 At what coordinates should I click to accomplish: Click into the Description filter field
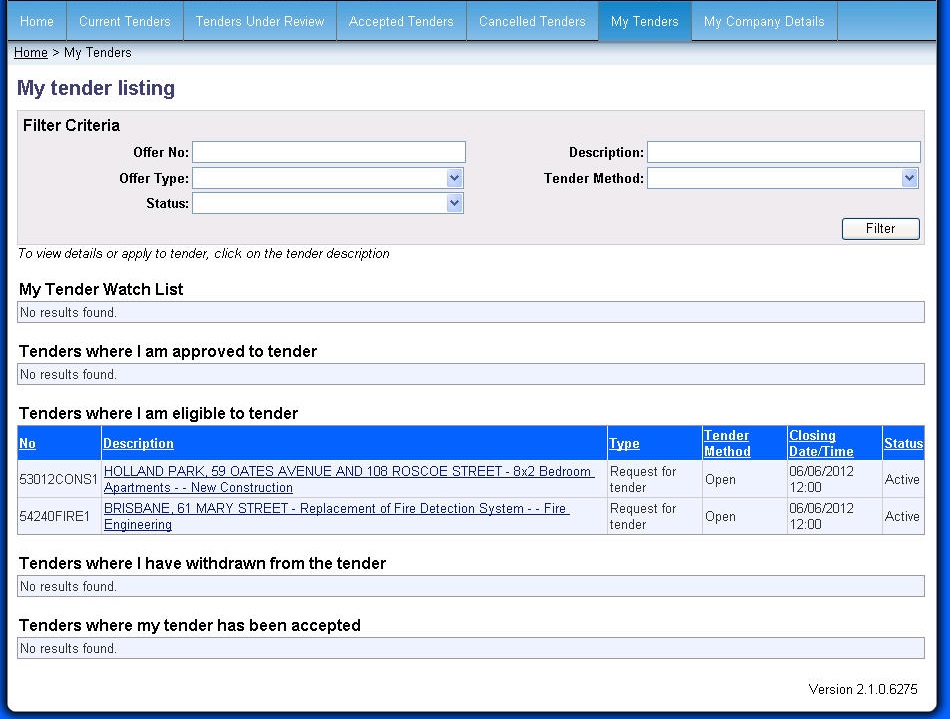(x=784, y=152)
